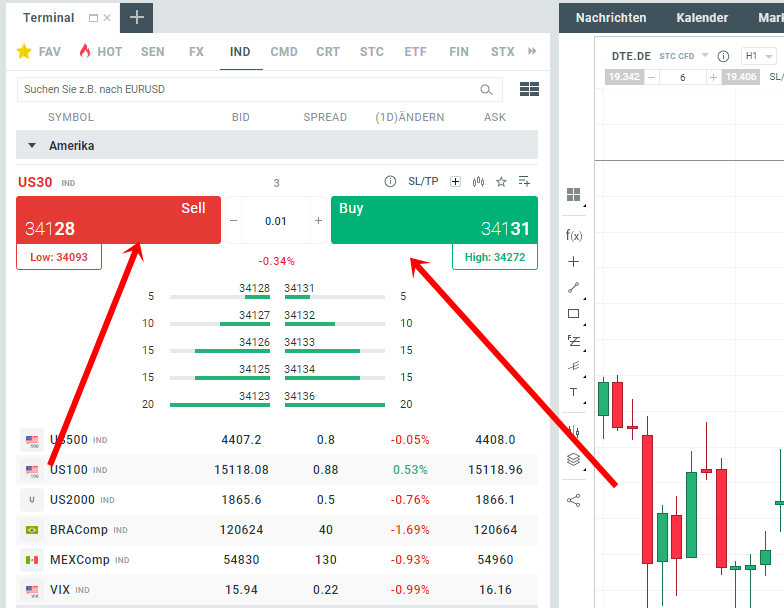Viewport: 784px width, 608px height.
Task: Select the BRAComp row
Action: click(277, 530)
